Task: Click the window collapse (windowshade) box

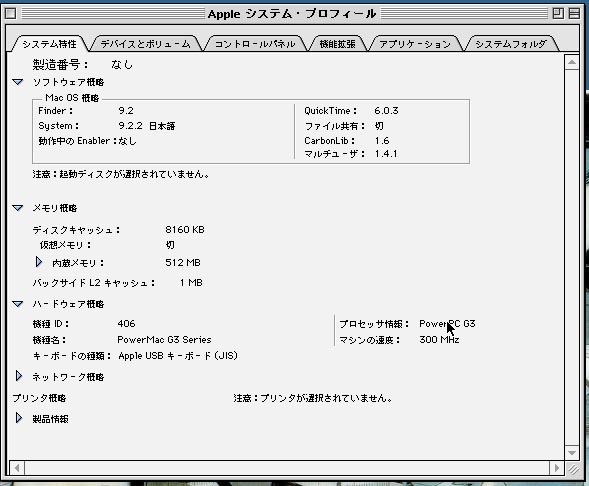Action: 574,14
